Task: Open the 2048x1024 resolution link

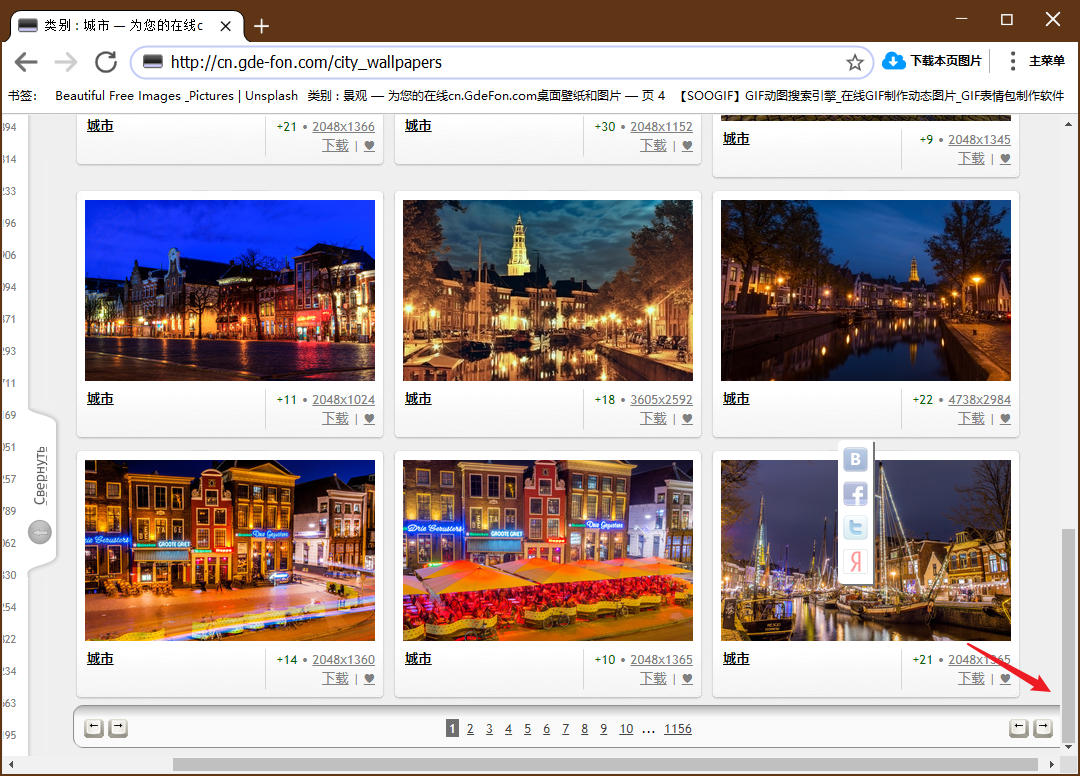Action: tap(344, 399)
